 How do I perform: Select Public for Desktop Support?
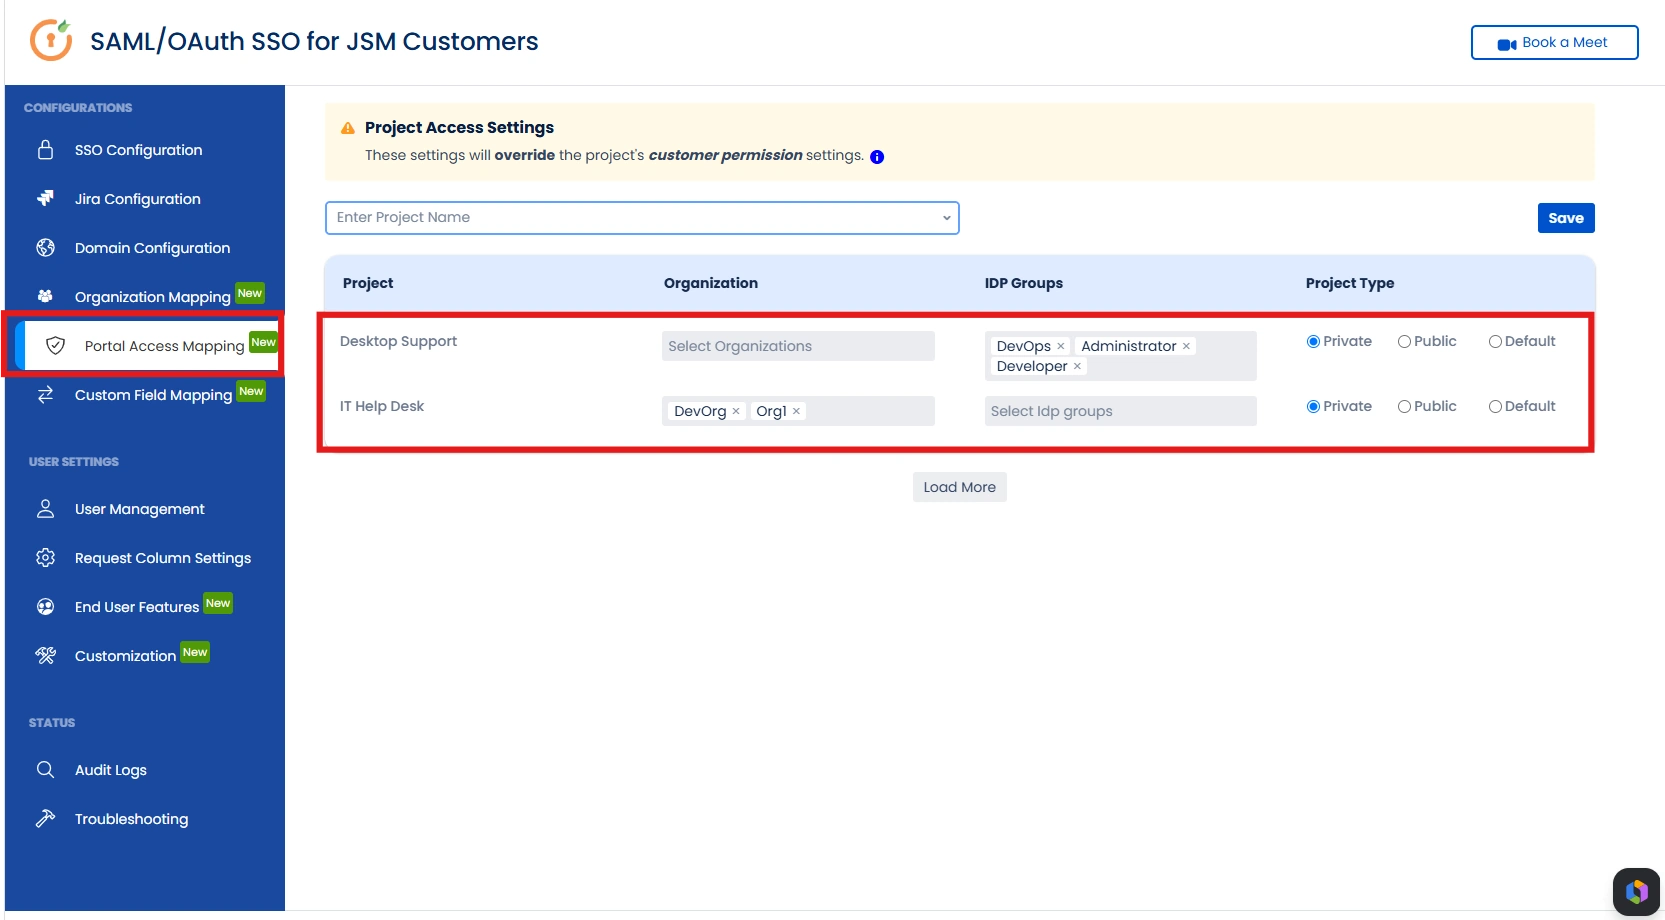[x=1404, y=341]
